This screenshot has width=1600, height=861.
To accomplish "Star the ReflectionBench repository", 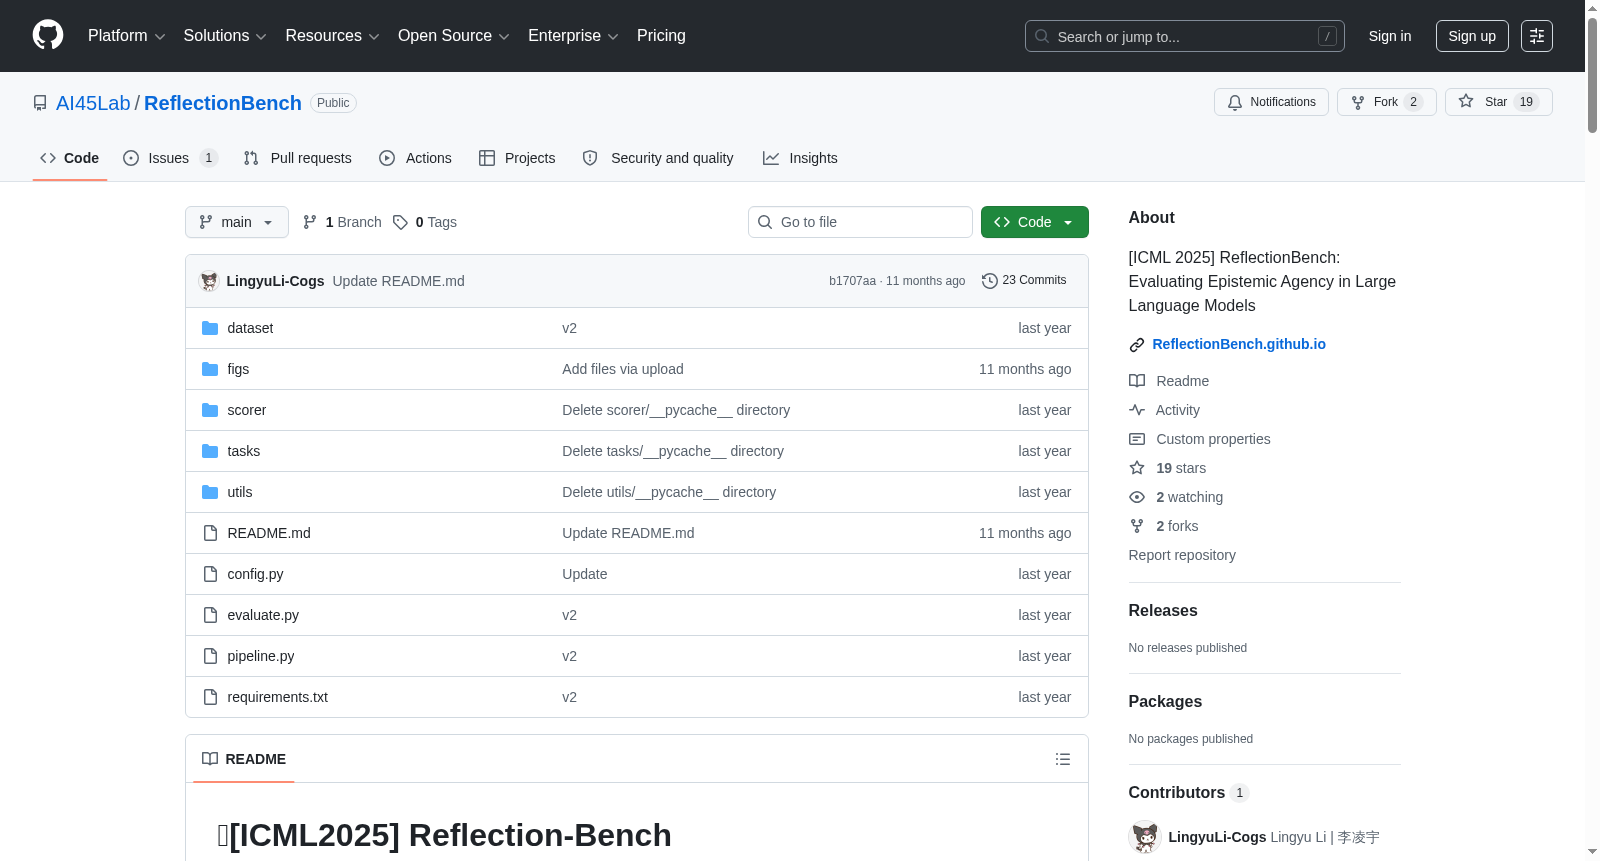I will 1499,102.
